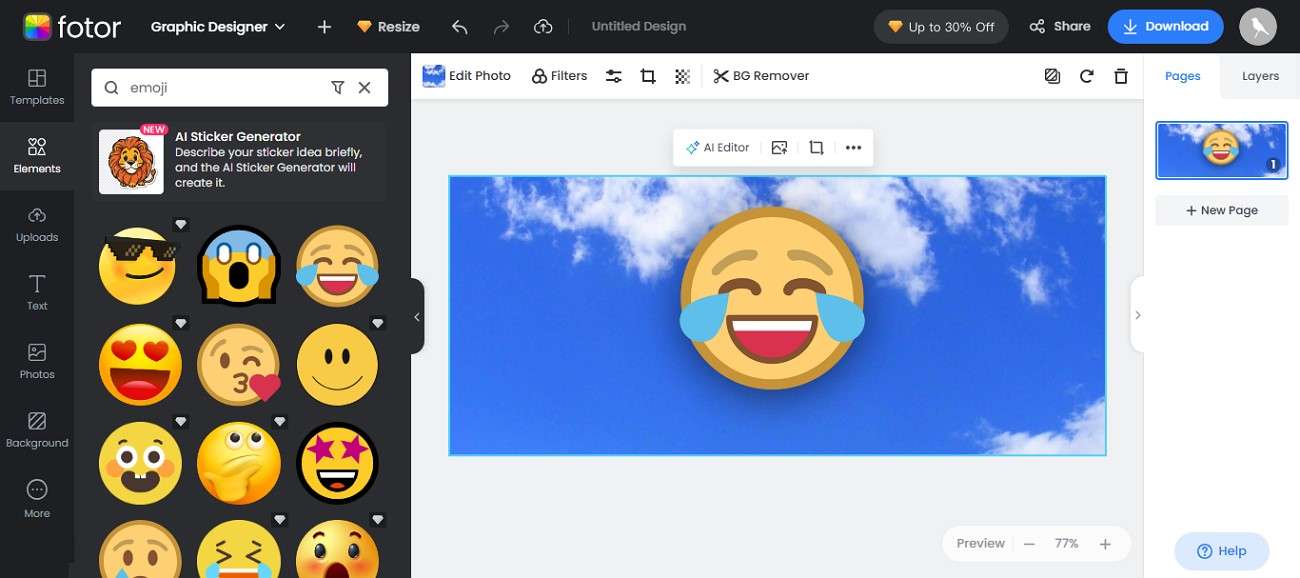Screen dimensions: 1300x578
Task: Expand the right panel collapse arrow
Action: coord(1137,315)
